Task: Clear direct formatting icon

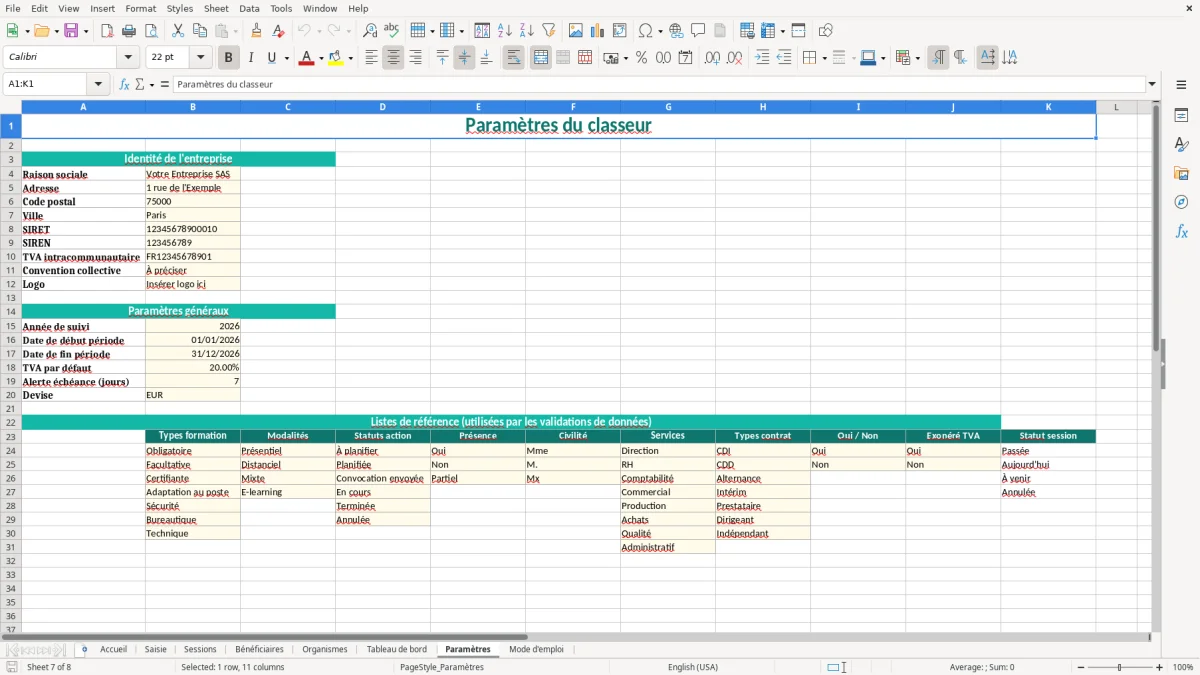Action: point(278,31)
